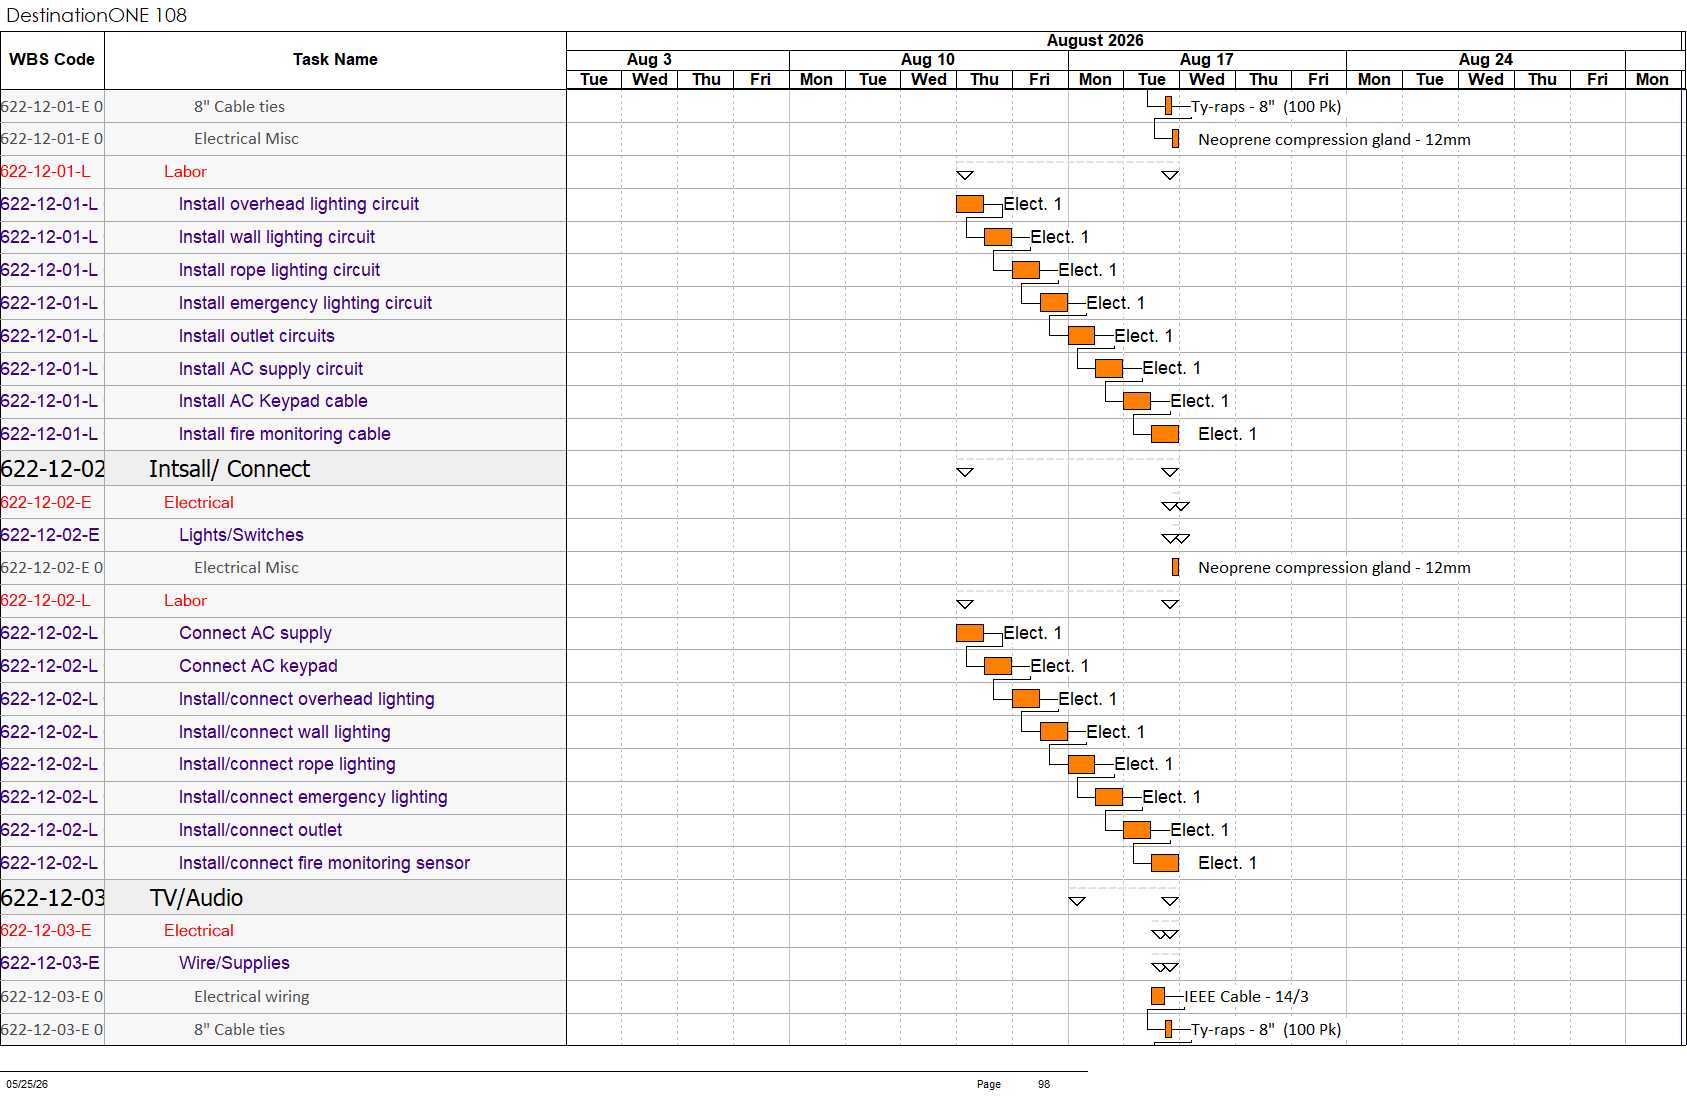Viewport: 1687px width, 1097px height.
Task: Select the Aug 17 week header
Action: [1207, 60]
